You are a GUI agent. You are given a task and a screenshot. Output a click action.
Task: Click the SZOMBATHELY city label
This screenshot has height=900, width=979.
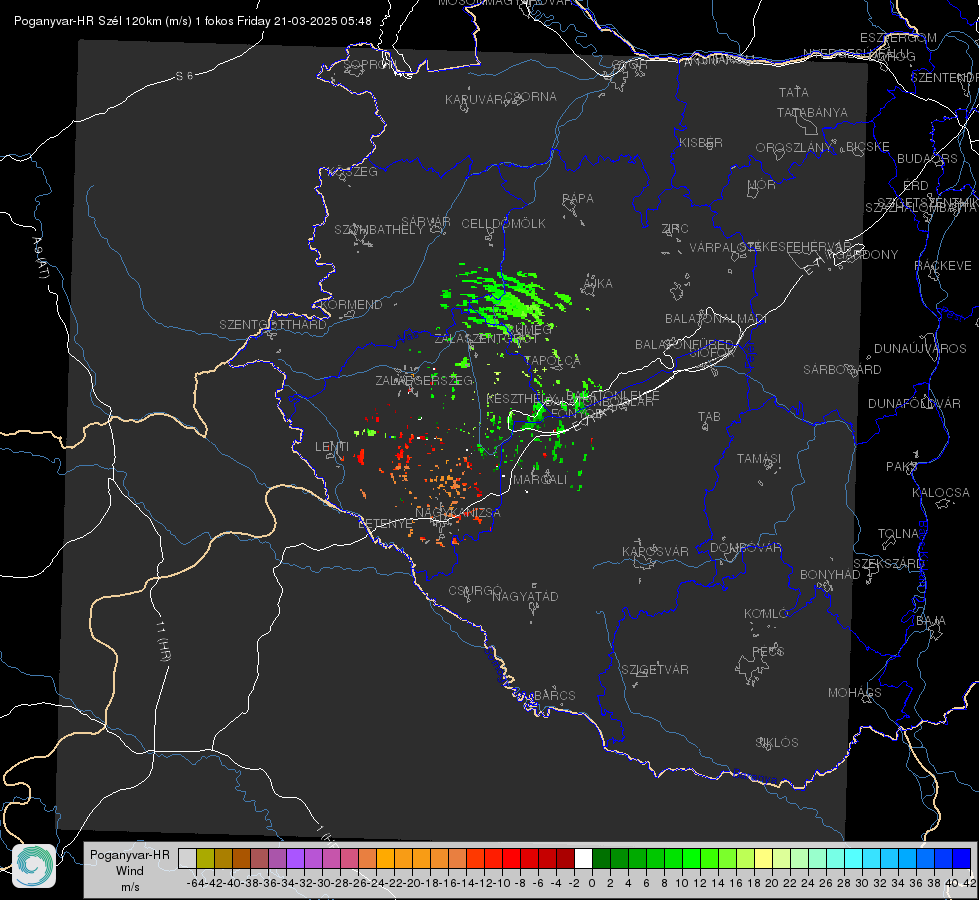(x=379, y=230)
